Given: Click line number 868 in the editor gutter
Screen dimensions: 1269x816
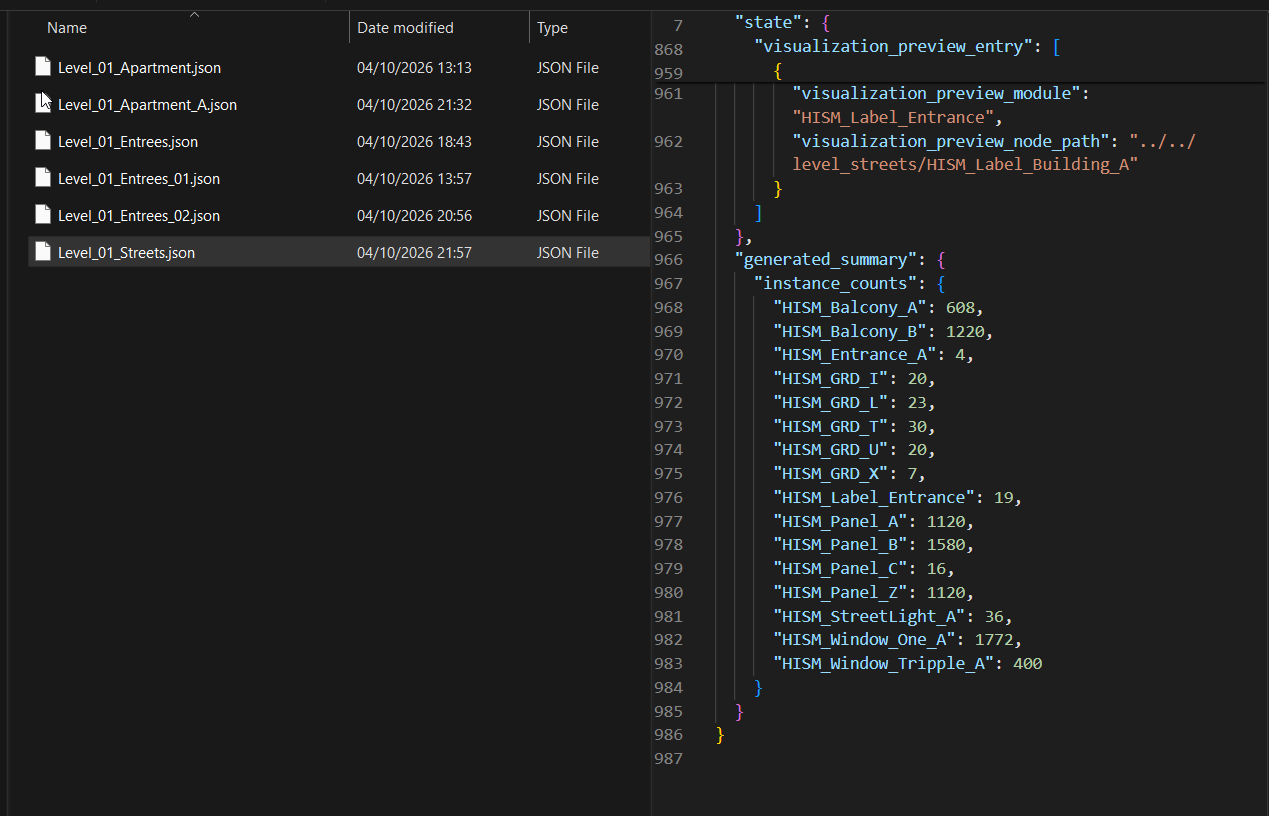Looking at the screenshot, I should pyautogui.click(x=668, y=49).
